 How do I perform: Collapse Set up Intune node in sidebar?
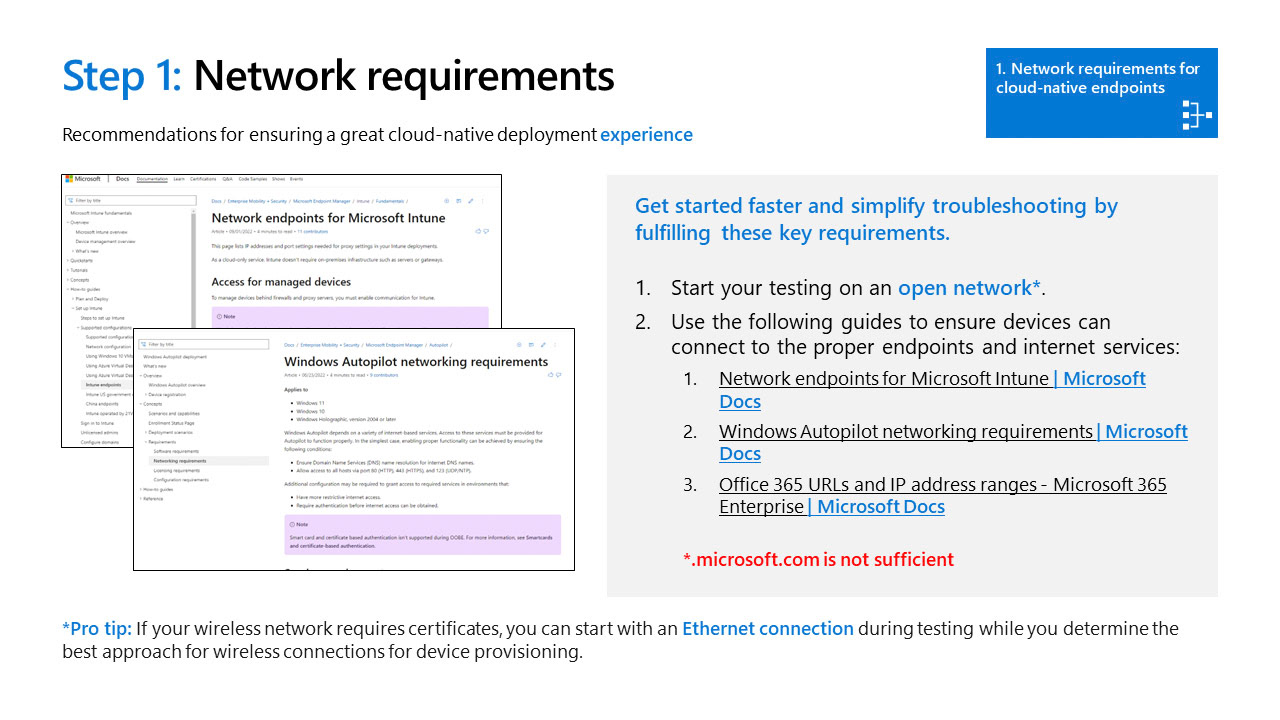[x=87, y=308]
